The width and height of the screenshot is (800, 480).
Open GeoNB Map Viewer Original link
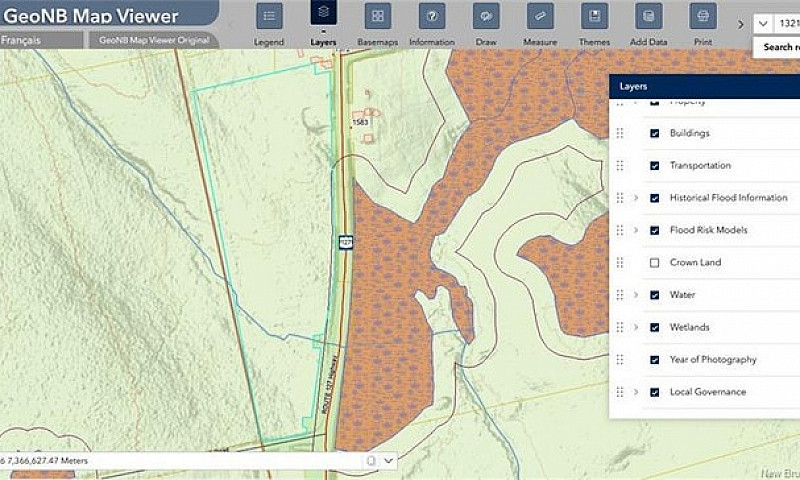[154, 40]
